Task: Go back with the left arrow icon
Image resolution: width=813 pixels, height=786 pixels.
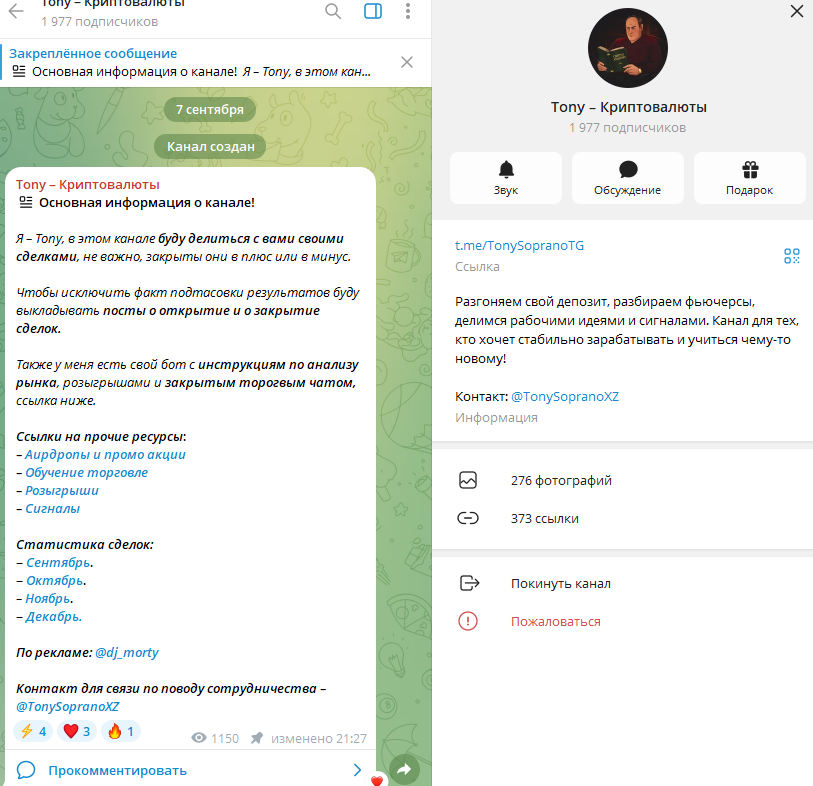Action: [x=16, y=11]
